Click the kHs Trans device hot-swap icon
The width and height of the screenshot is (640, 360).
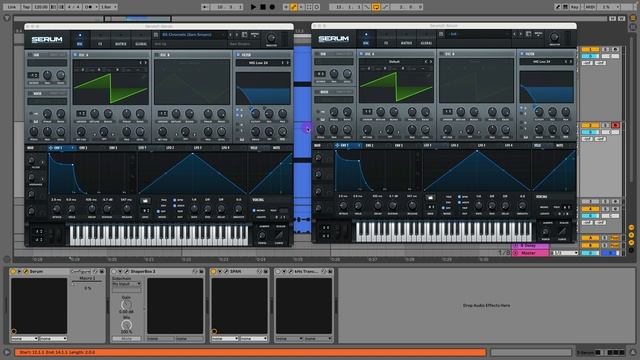(x=324, y=271)
